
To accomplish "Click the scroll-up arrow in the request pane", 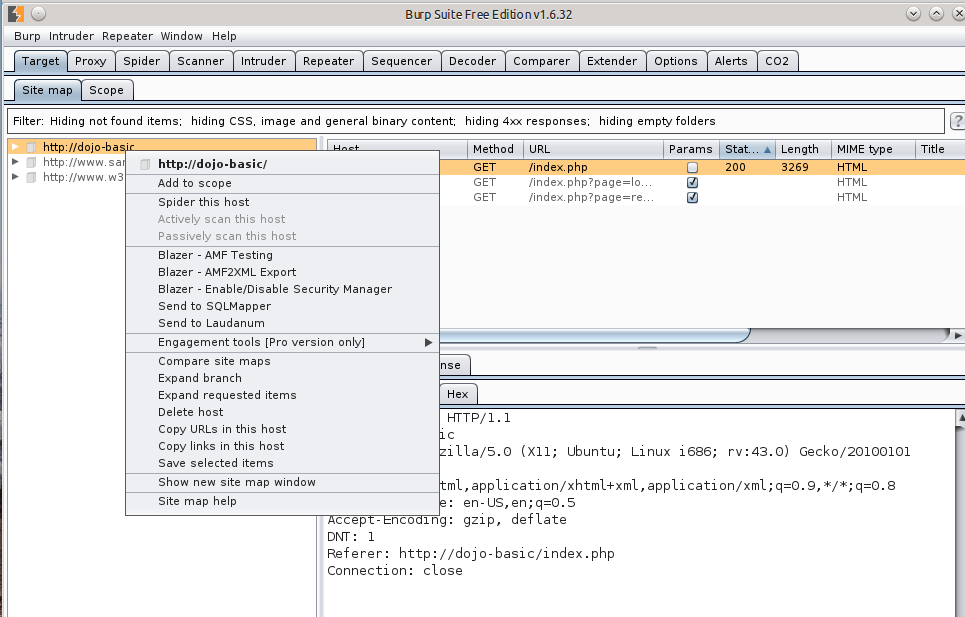I will 958,415.
